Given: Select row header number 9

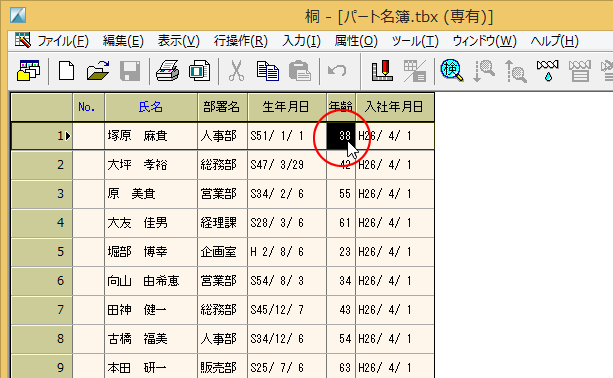Looking at the screenshot, I should 41,367.
